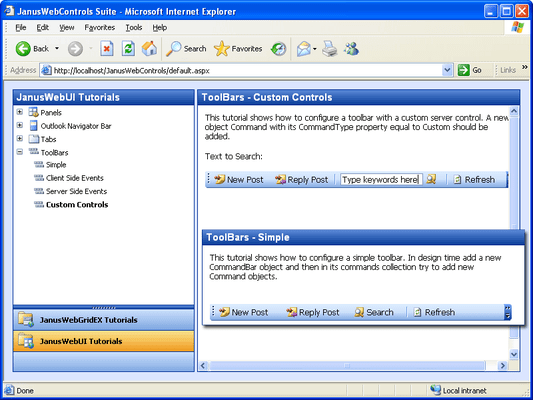Viewport: 533px width, 400px height.
Task: Click the Stop loading icon
Action: pyautogui.click(x=107, y=49)
